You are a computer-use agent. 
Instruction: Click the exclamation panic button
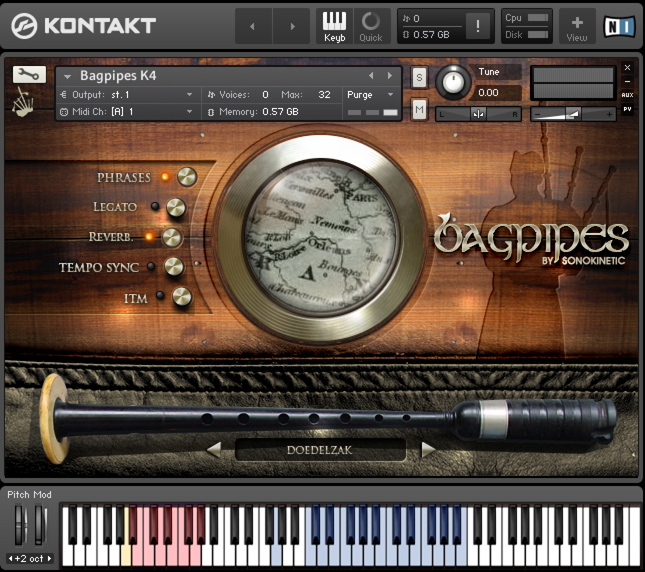click(478, 27)
